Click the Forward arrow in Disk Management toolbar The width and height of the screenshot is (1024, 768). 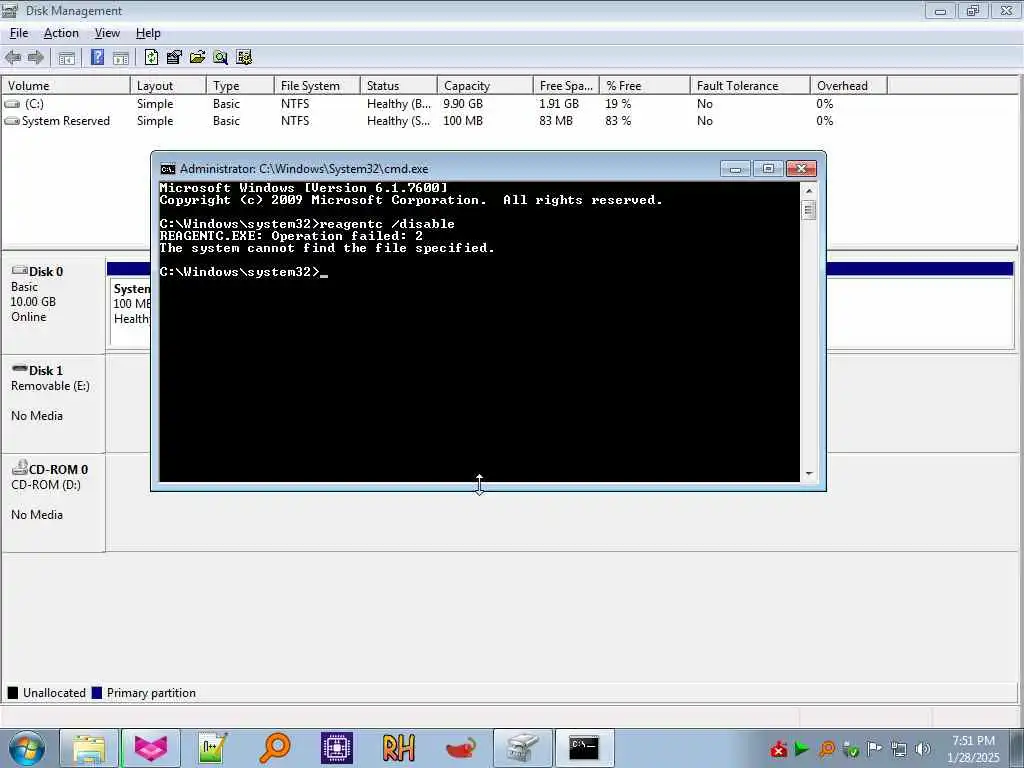pos(35,57)
